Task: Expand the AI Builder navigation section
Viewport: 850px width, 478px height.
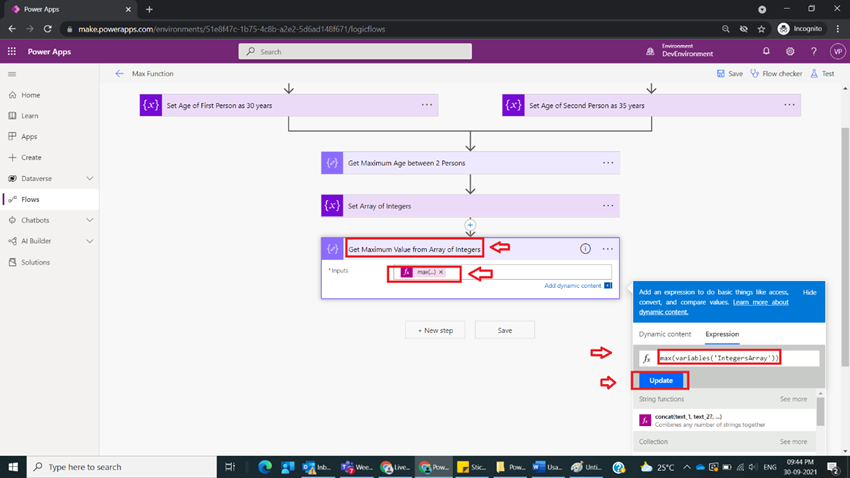Action: click(x=89, y=241)
